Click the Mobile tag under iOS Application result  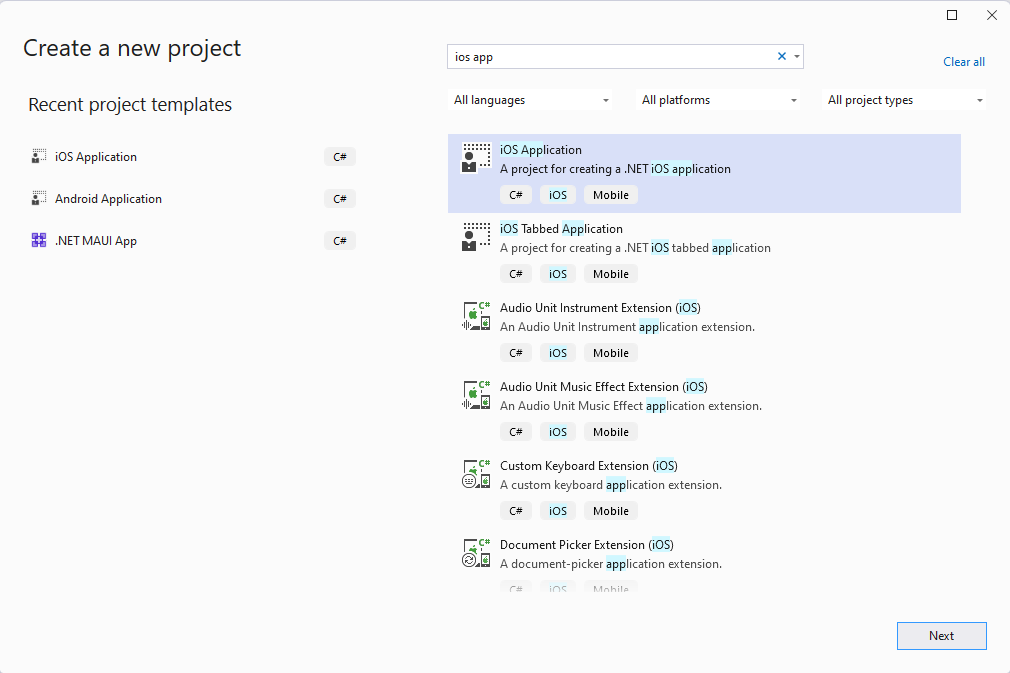pyautogui.click(x=611, y=195)
